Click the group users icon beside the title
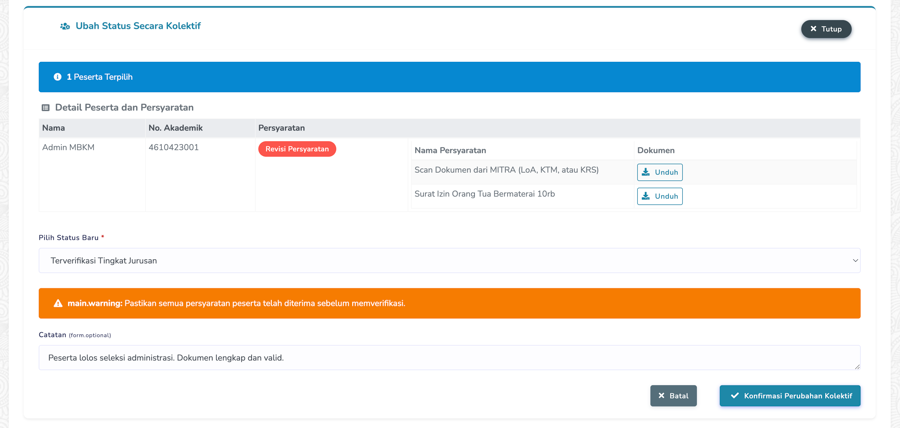The height and width of the screenshot is (428, 900). point(65,27)
